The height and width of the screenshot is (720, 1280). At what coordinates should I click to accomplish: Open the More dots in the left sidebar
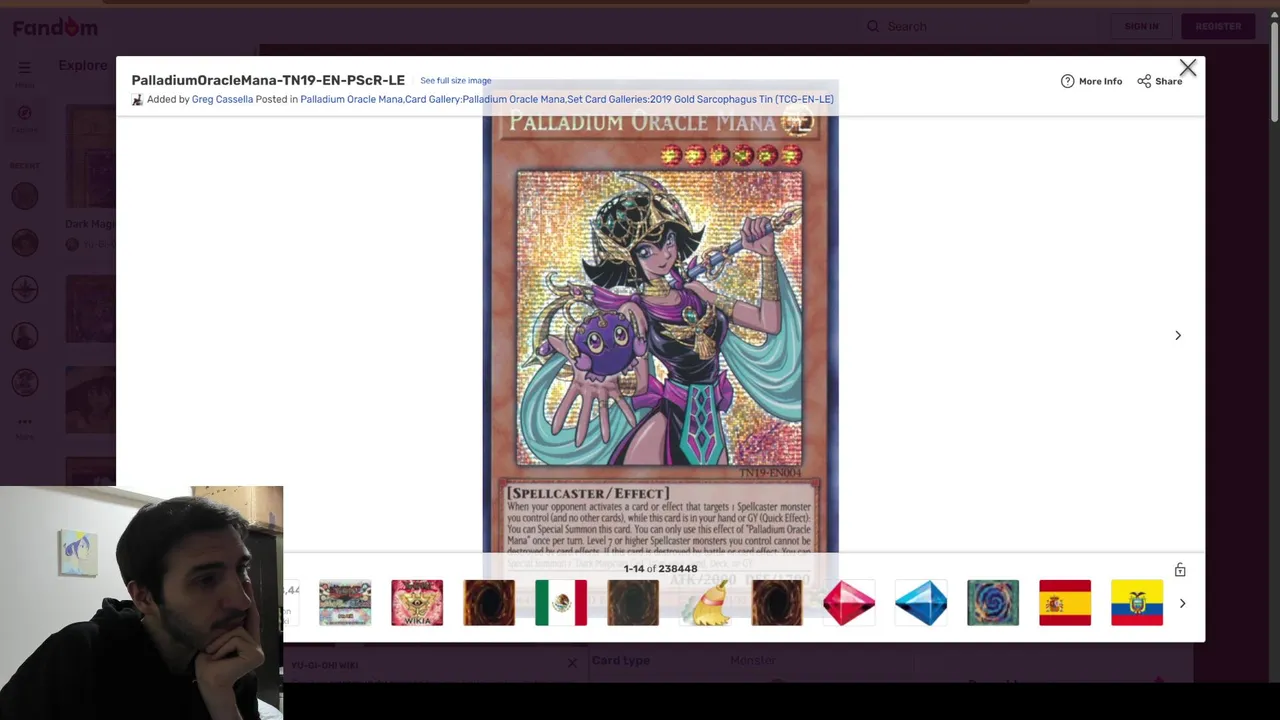(x=25, y=421)
